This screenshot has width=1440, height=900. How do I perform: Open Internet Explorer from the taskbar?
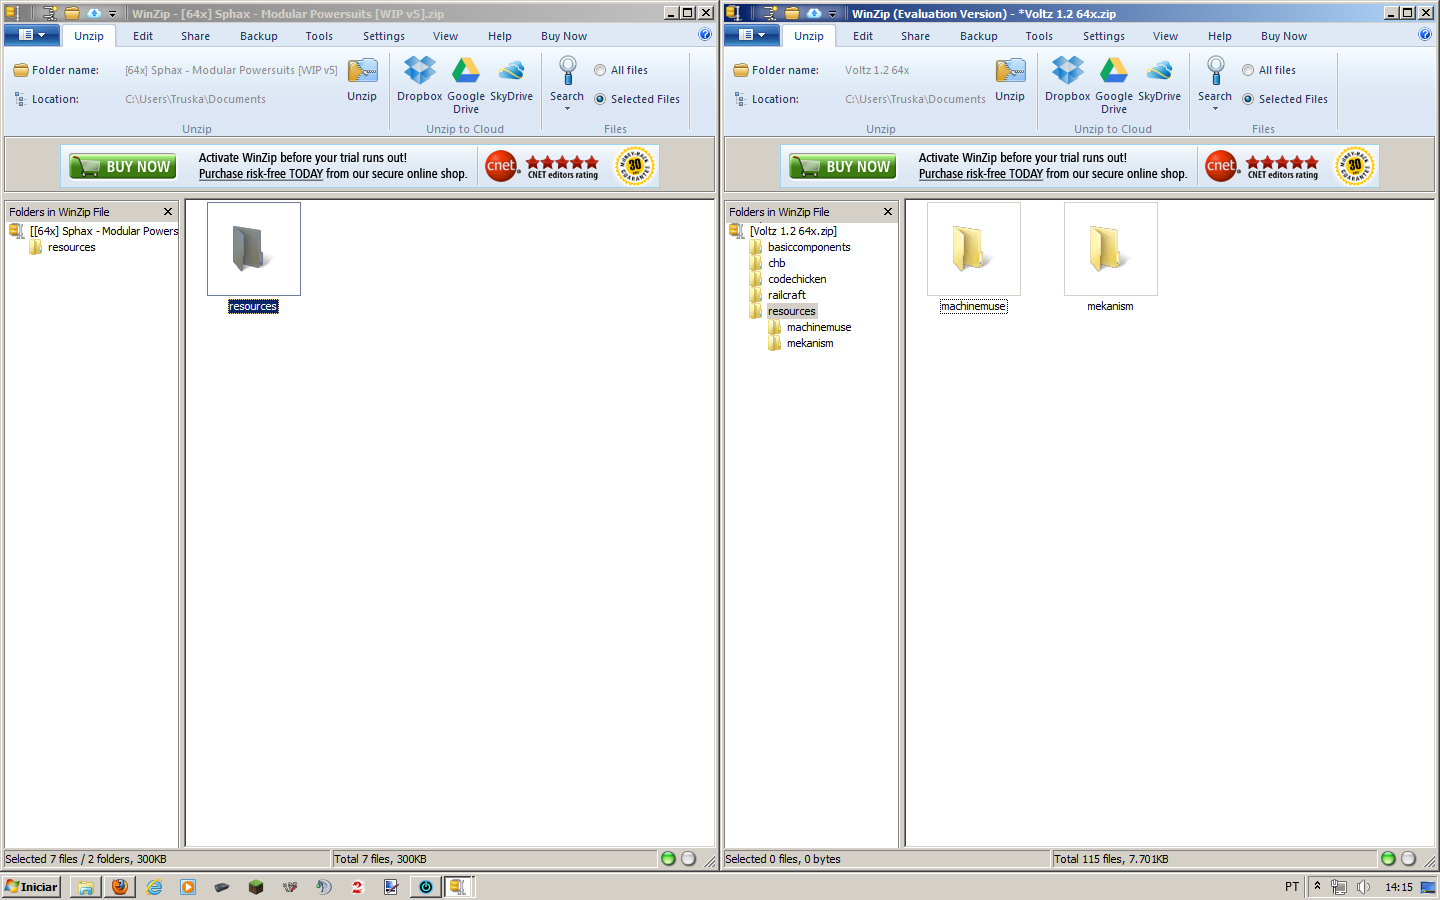(x=154, y=886)
